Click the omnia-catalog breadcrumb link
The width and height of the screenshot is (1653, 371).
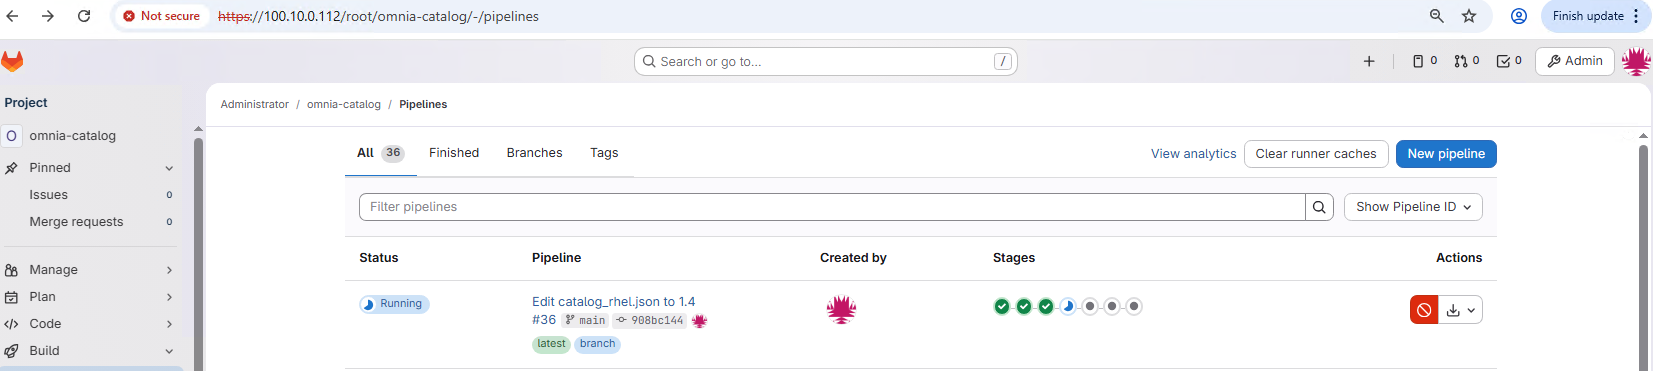pos(344,104)
